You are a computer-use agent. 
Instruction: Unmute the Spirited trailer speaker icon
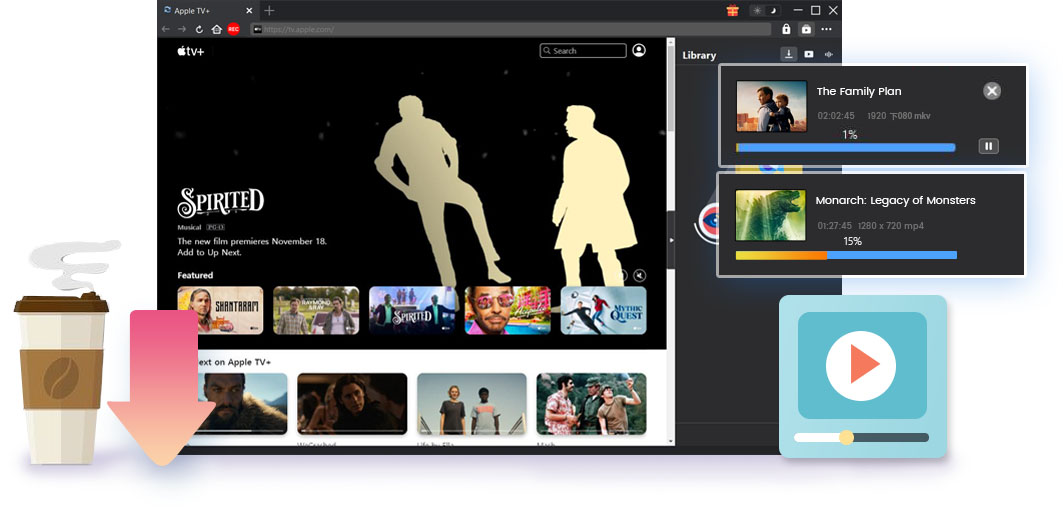pyautogui.click(x=639, y=275)
